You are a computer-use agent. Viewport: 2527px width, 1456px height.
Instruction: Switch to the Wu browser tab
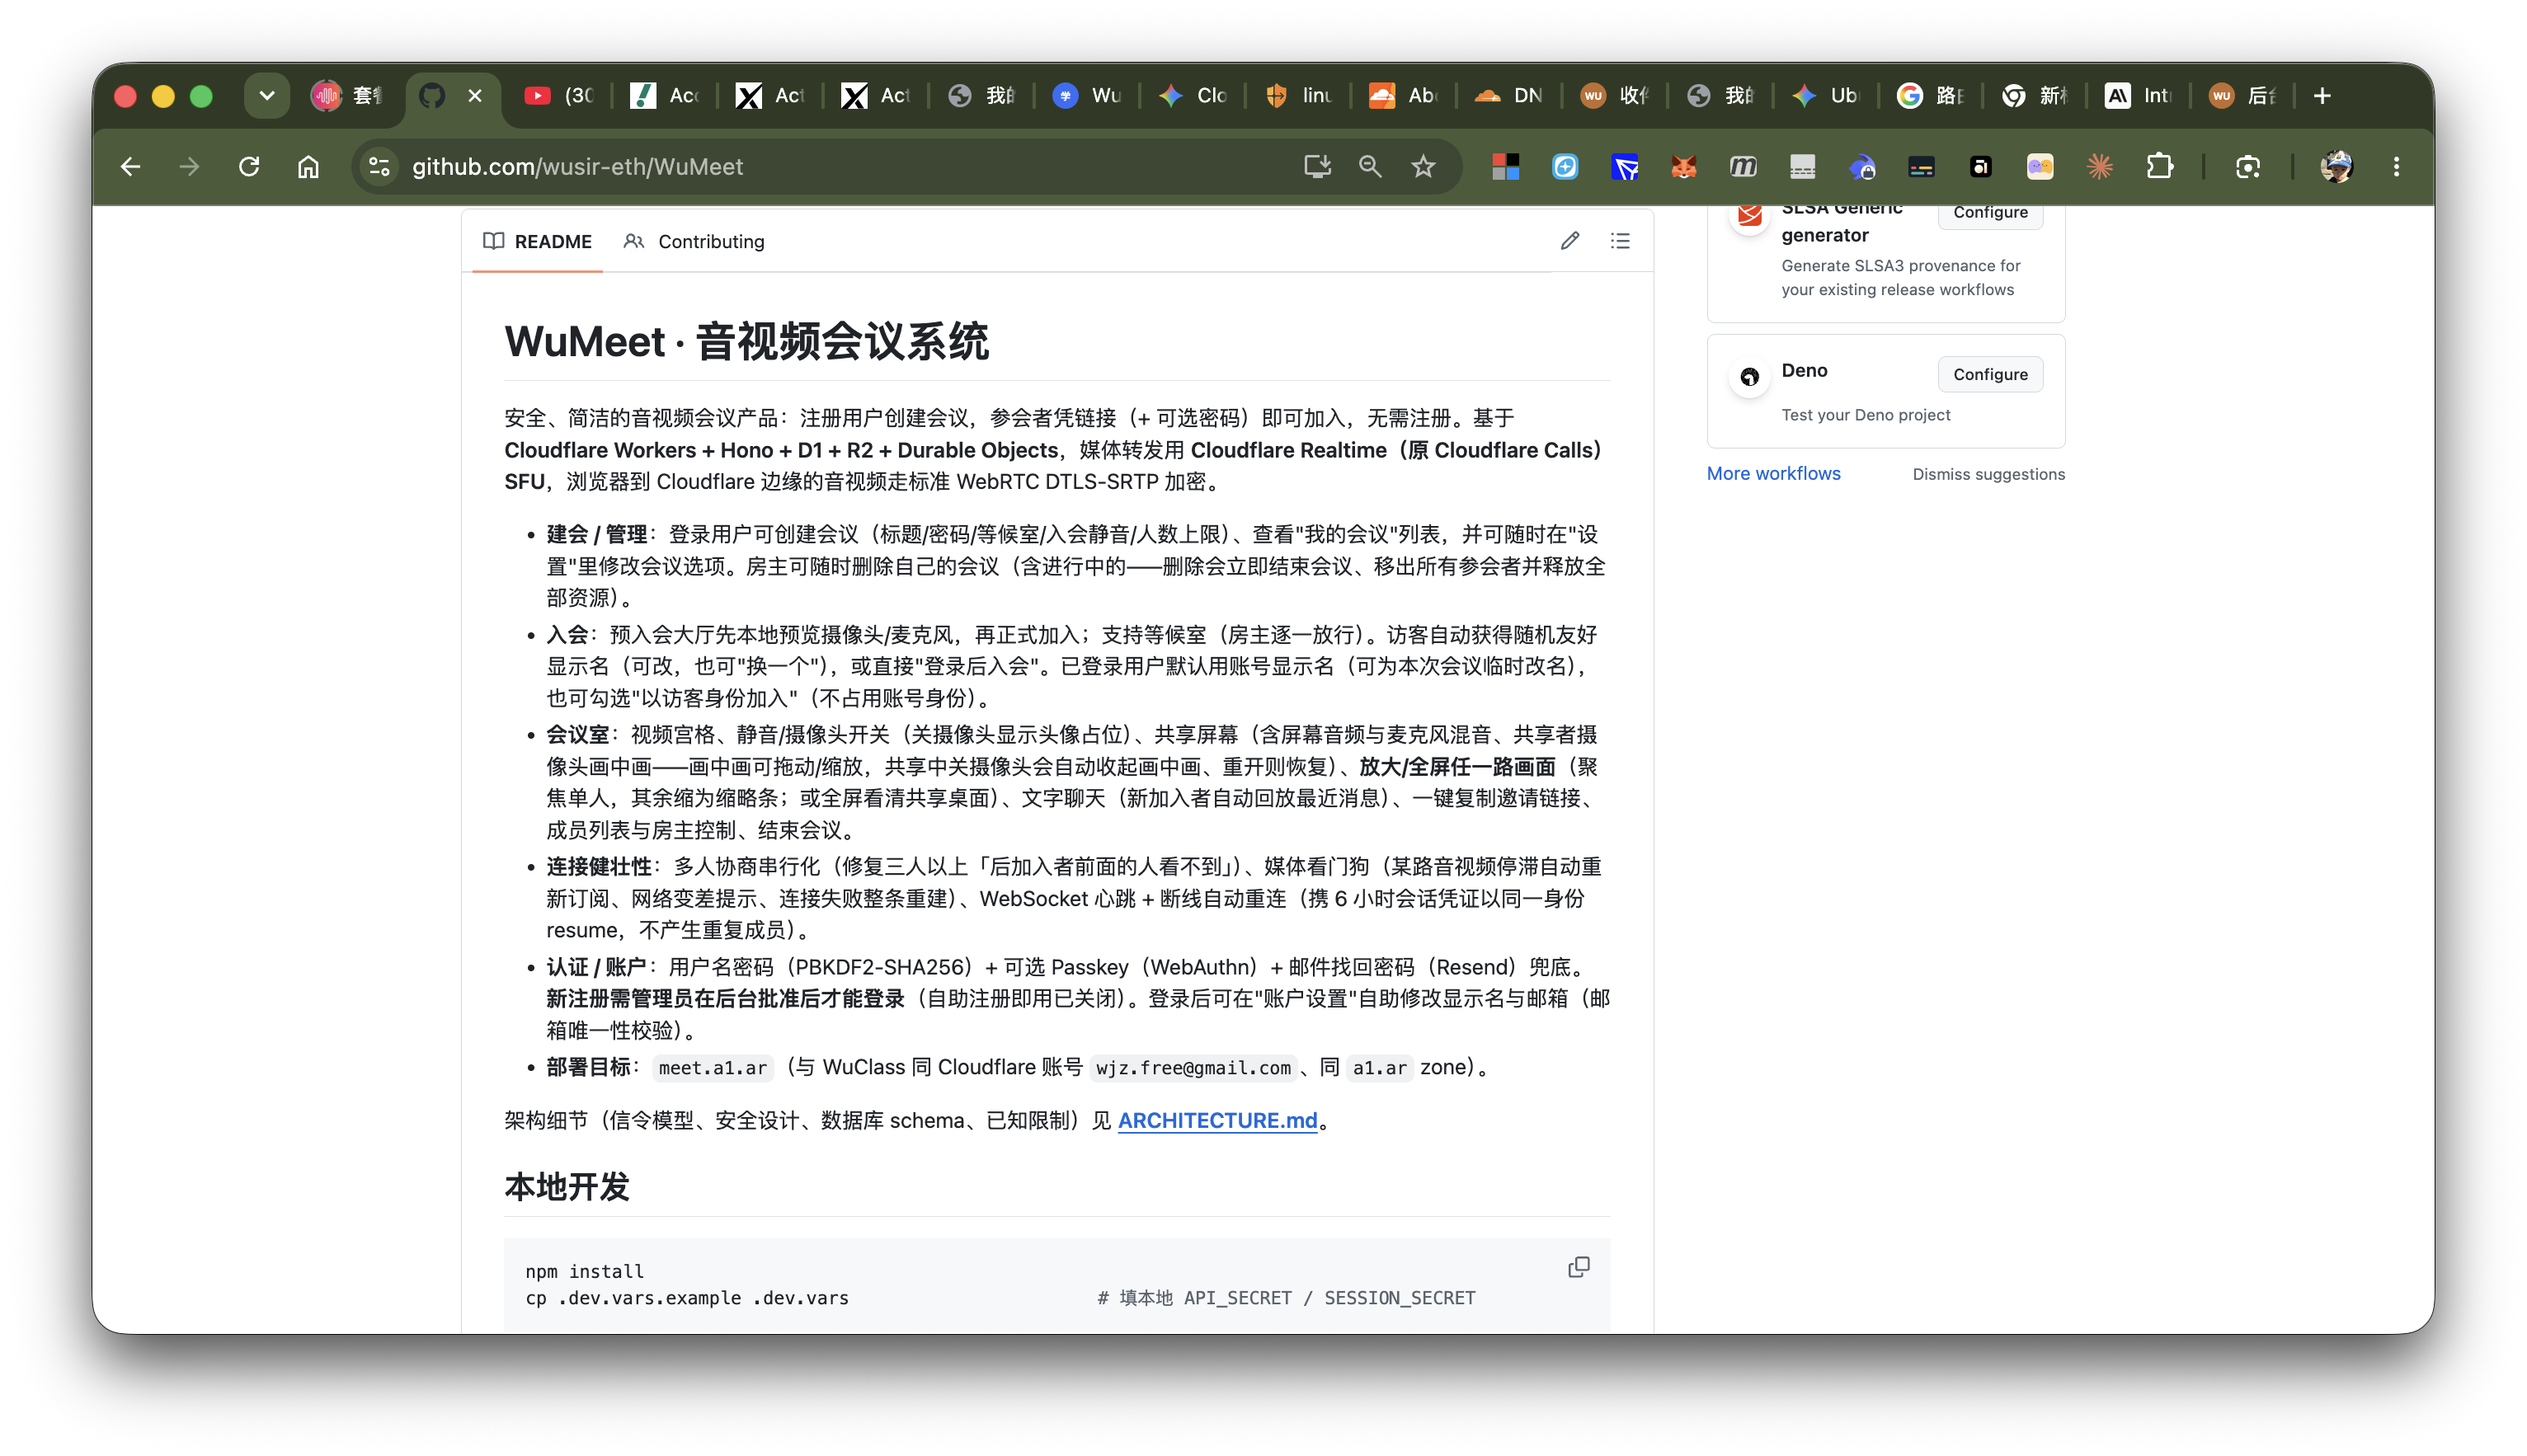point(1087,96)
